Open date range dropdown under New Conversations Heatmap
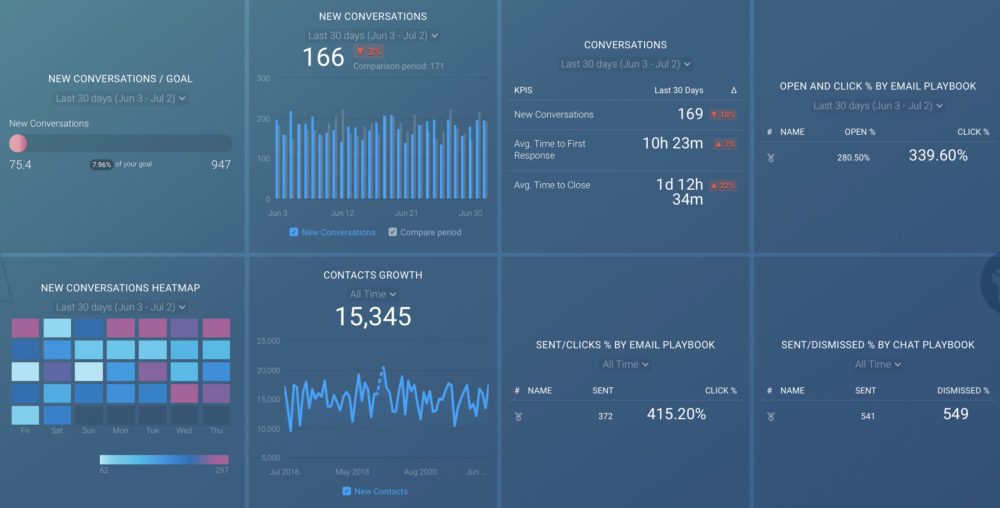Image resolution: width=1000 pixels, height=508 pixels. click(120, 307)
